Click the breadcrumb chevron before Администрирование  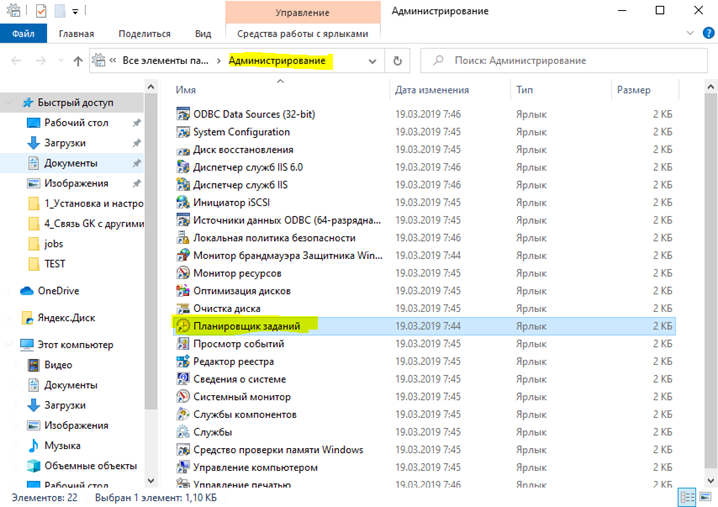[x=219, y=61]
